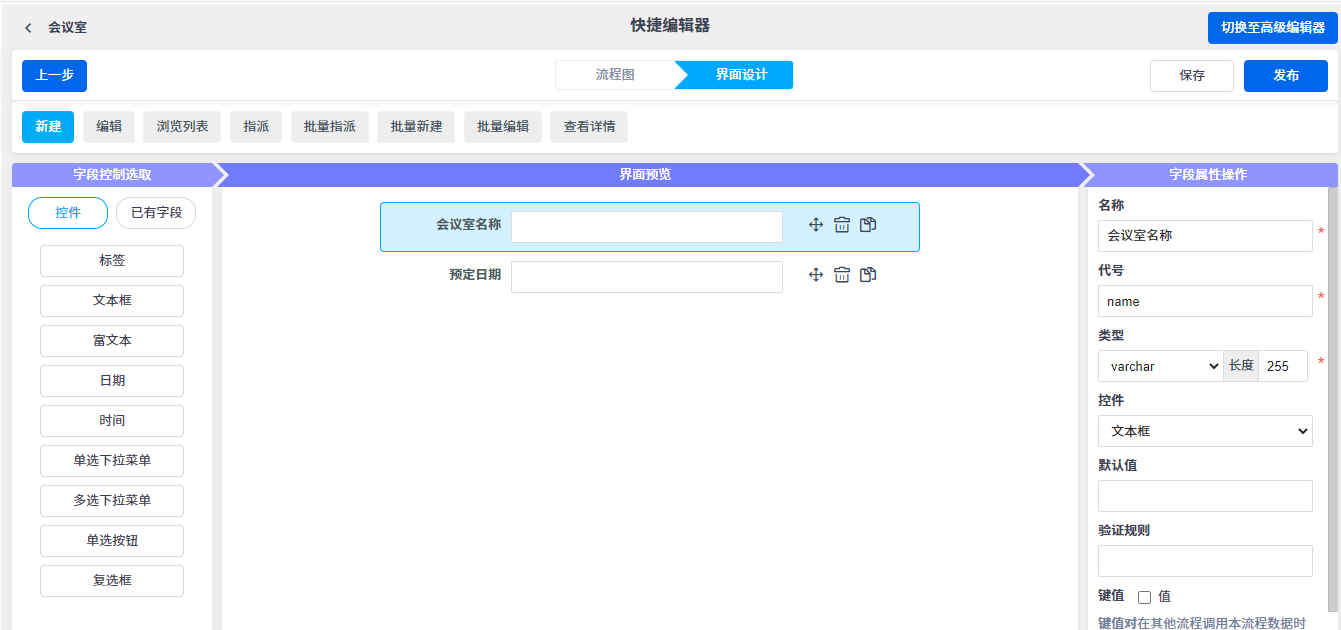Open the 浏览列表 tab
Image resolution: width=1341 pixels, height=630 pixels.
tap(182, 127)
